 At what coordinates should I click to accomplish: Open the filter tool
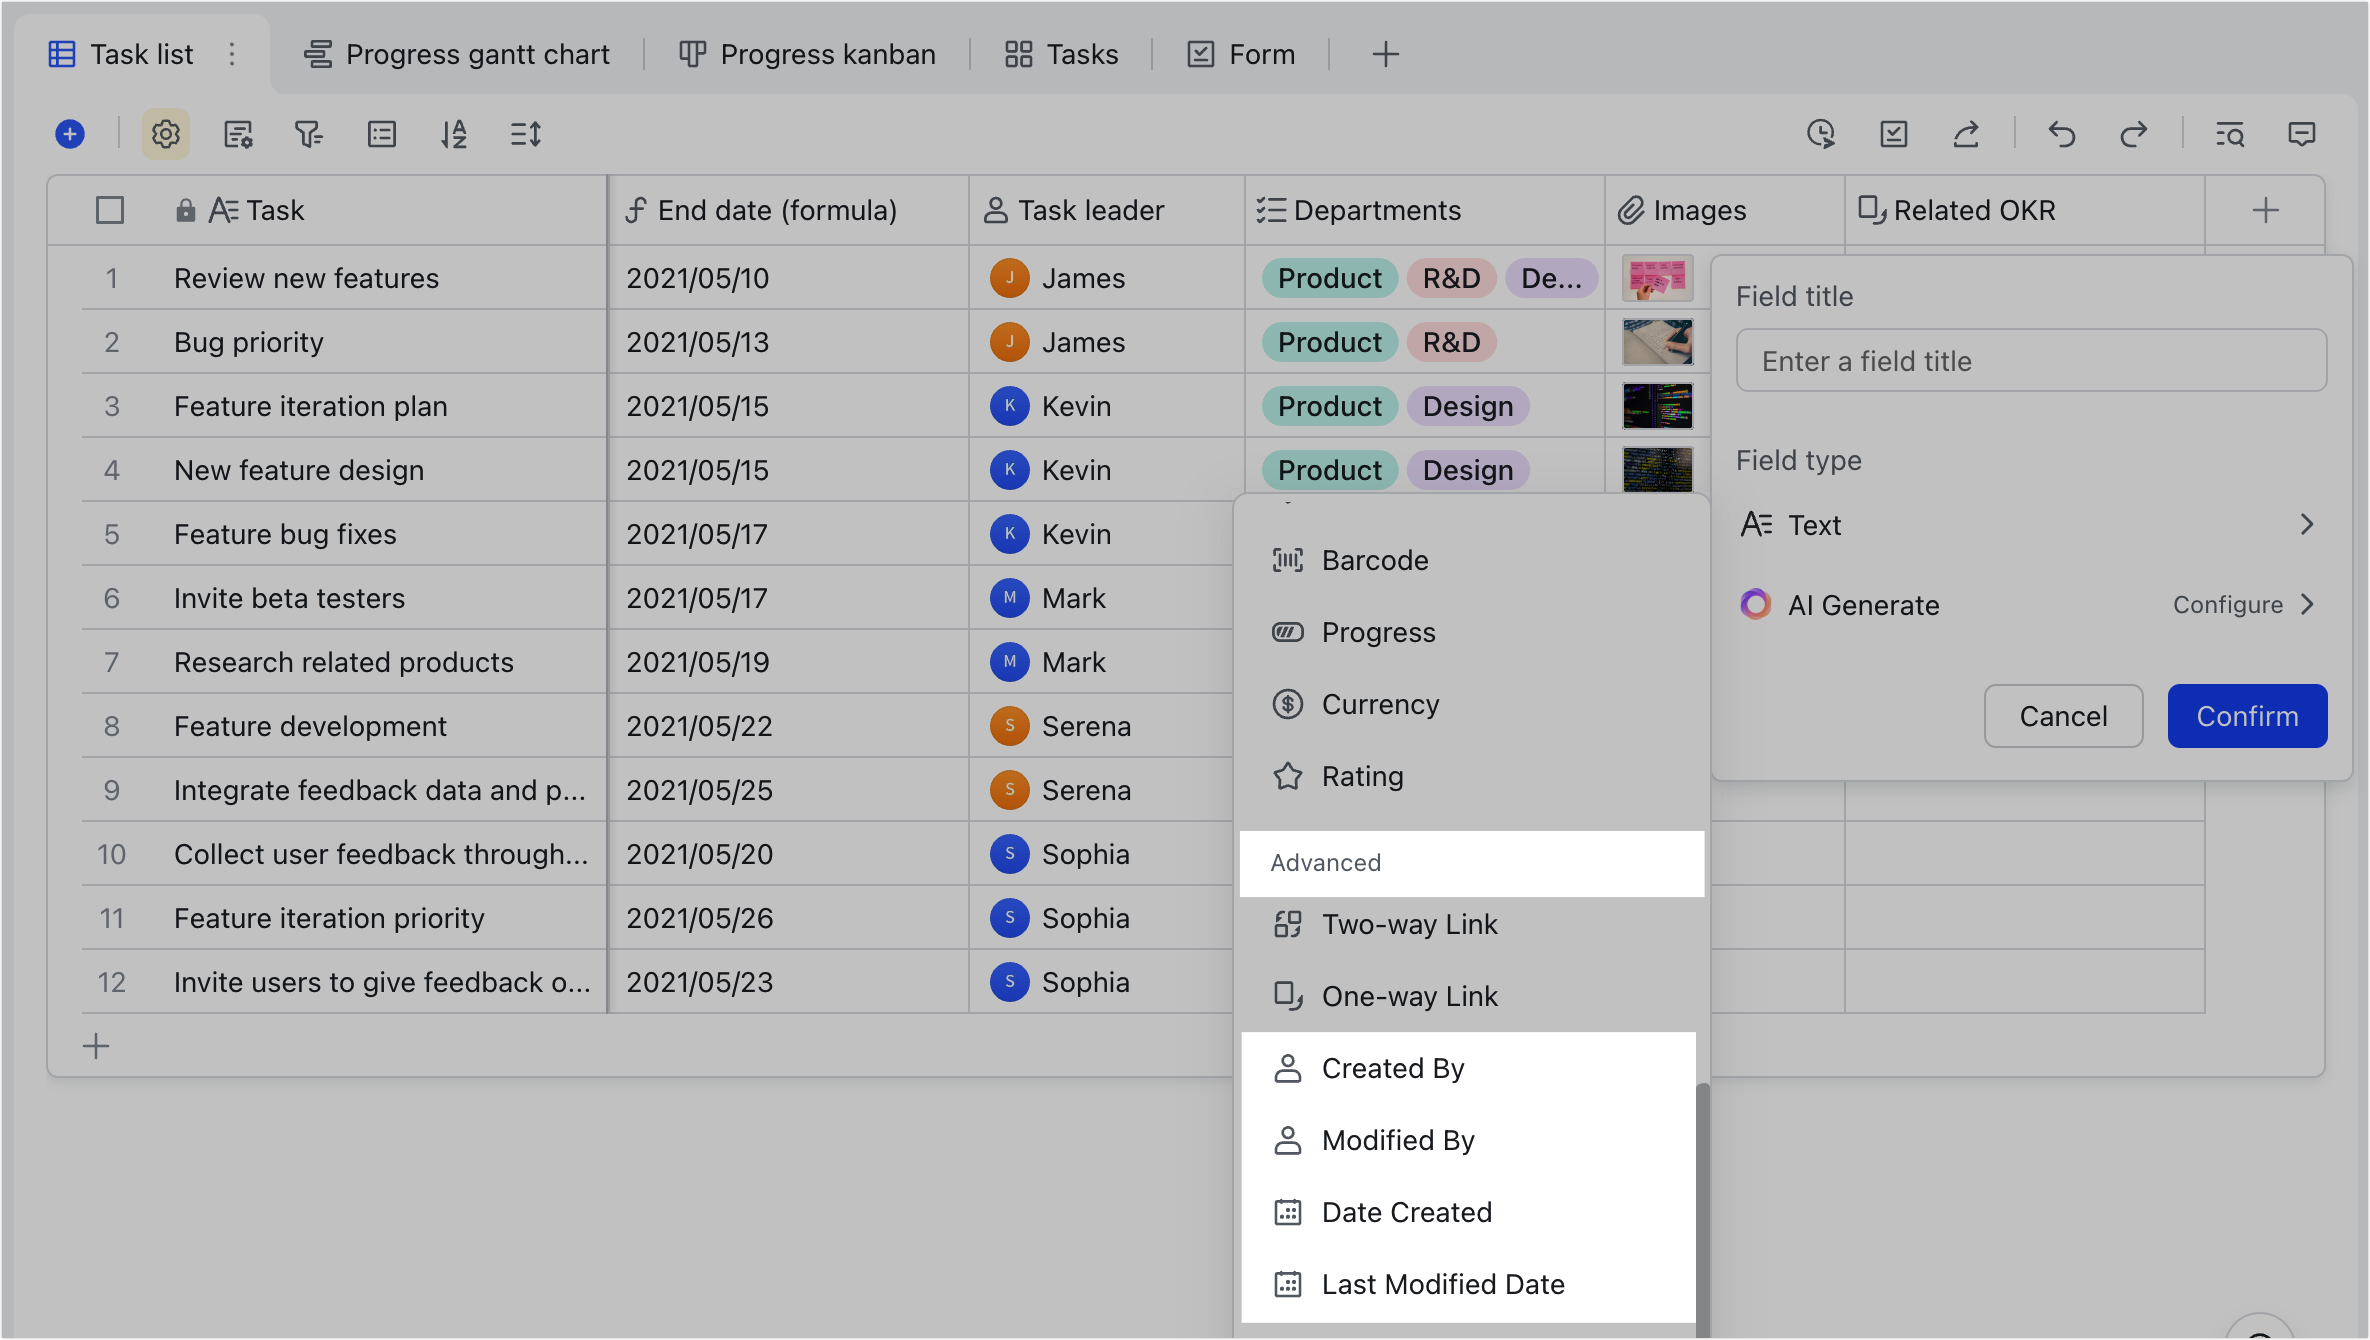[x=309, y=134]
